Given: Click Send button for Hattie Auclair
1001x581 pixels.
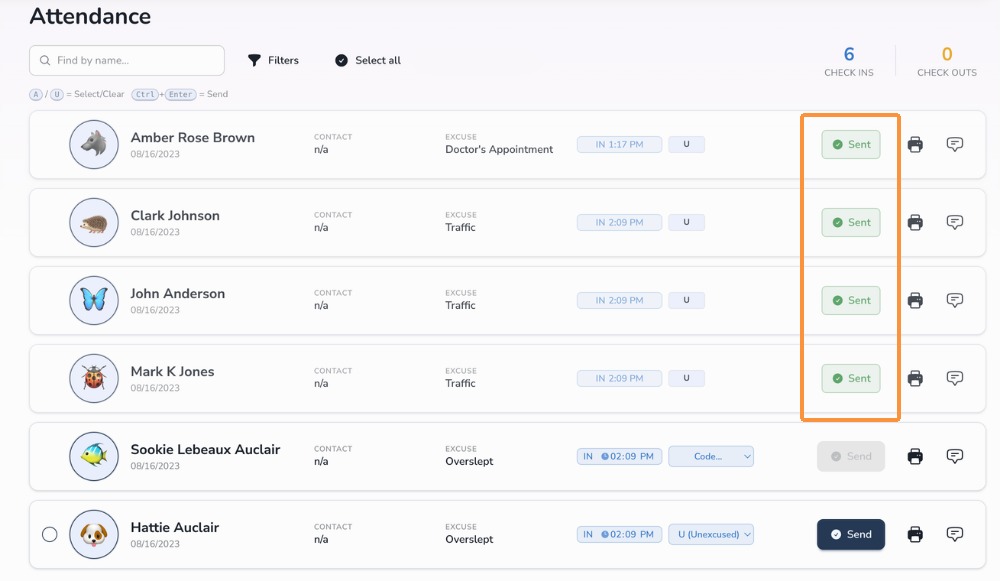Looking at the screenshot, I should click(x=851, y=534).
